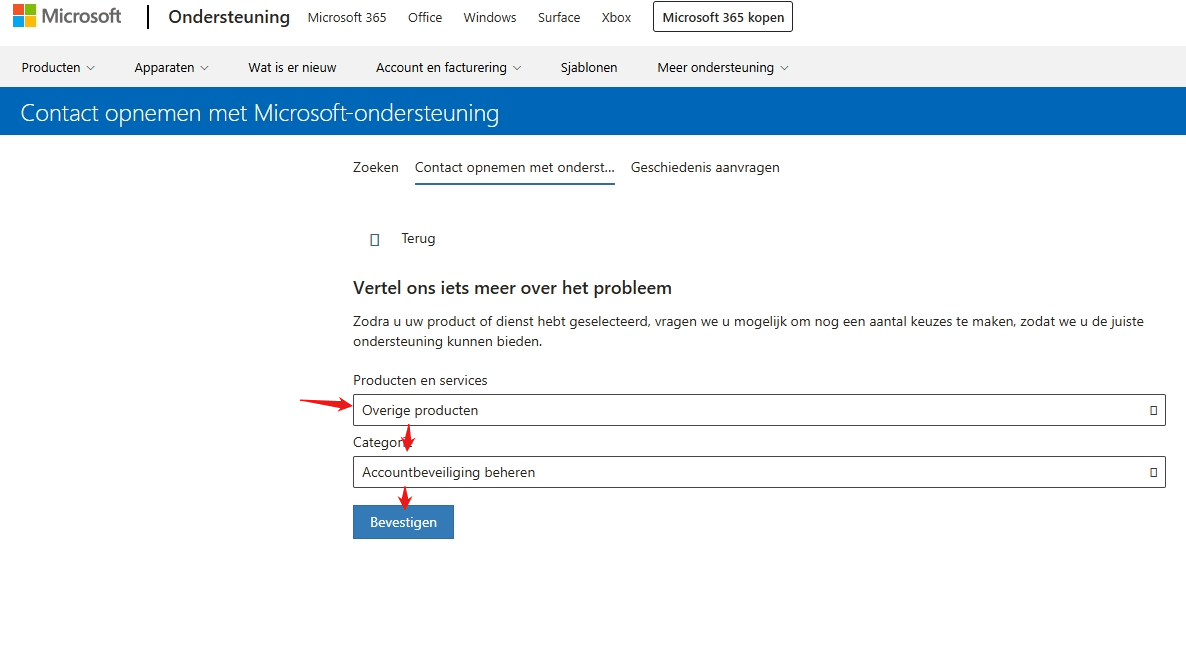Open the Producten en services dropdown
The height and width of the screenshot is (651, 1186).
[759, 410]
